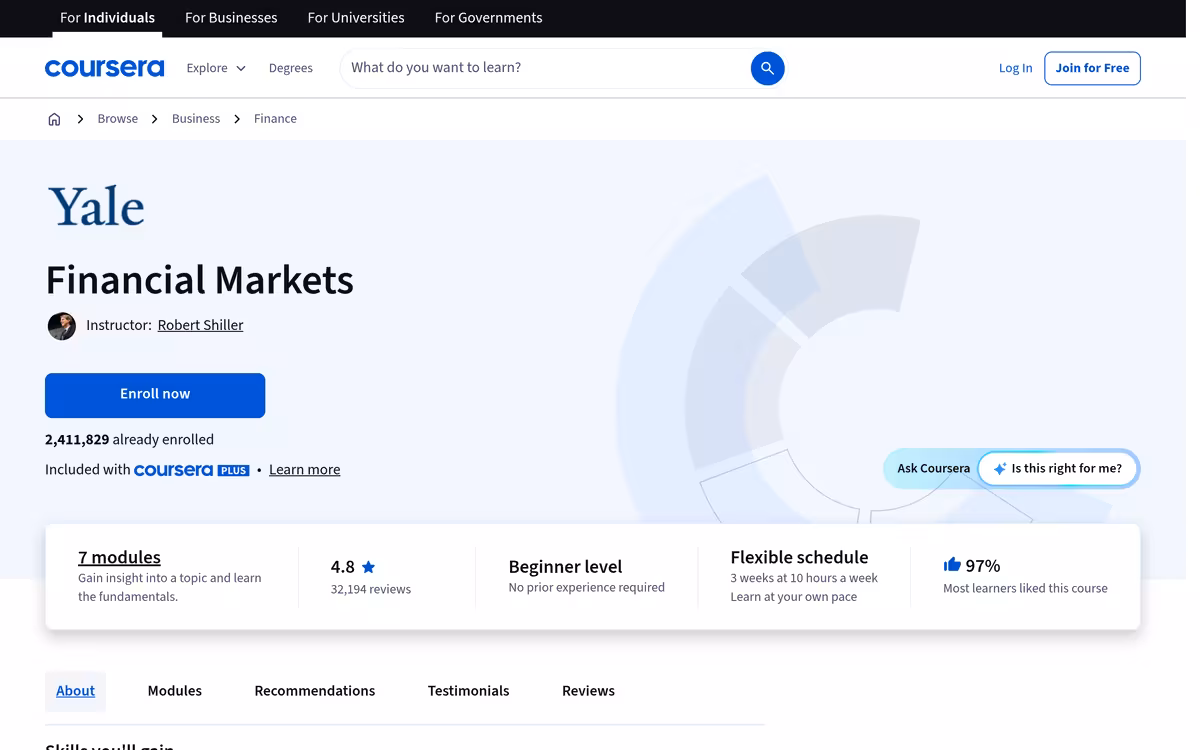Image resolution: width=1200 pixels, height=750 pixels.
Task: Click the Log In link
Action: 1015,68
